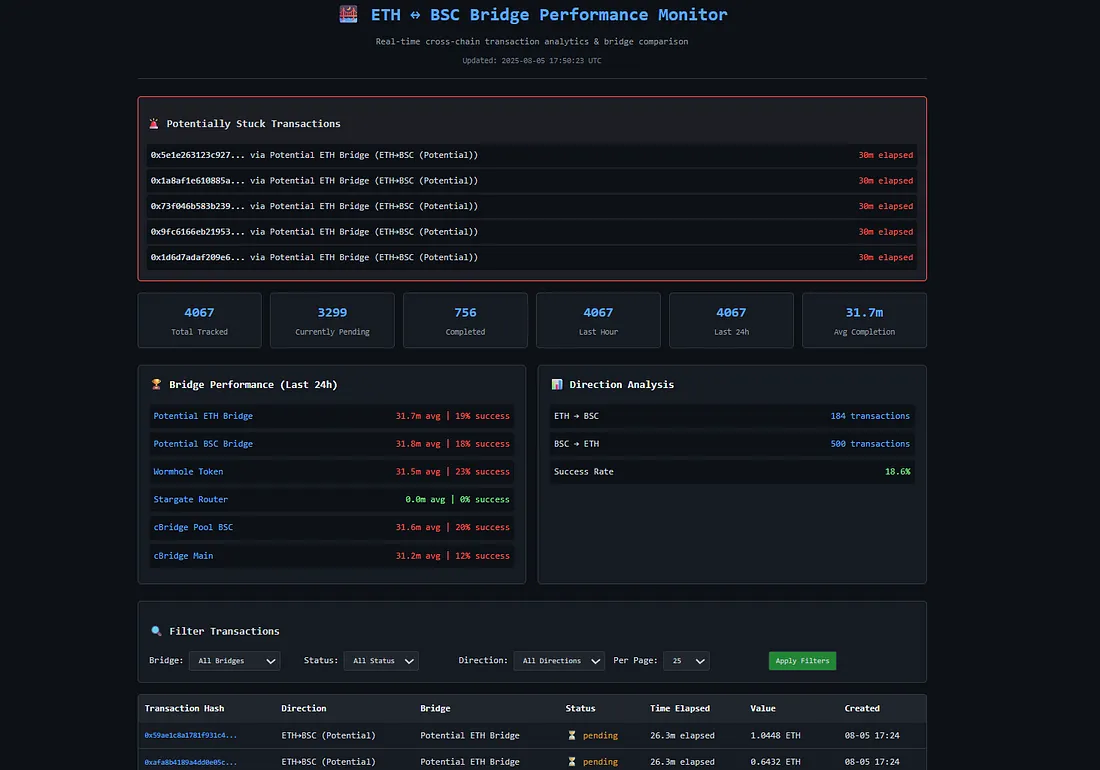1100x770 pixels.
Task: Click cBridge Pool BSC in performance list
Action: (x=193, y=528)
